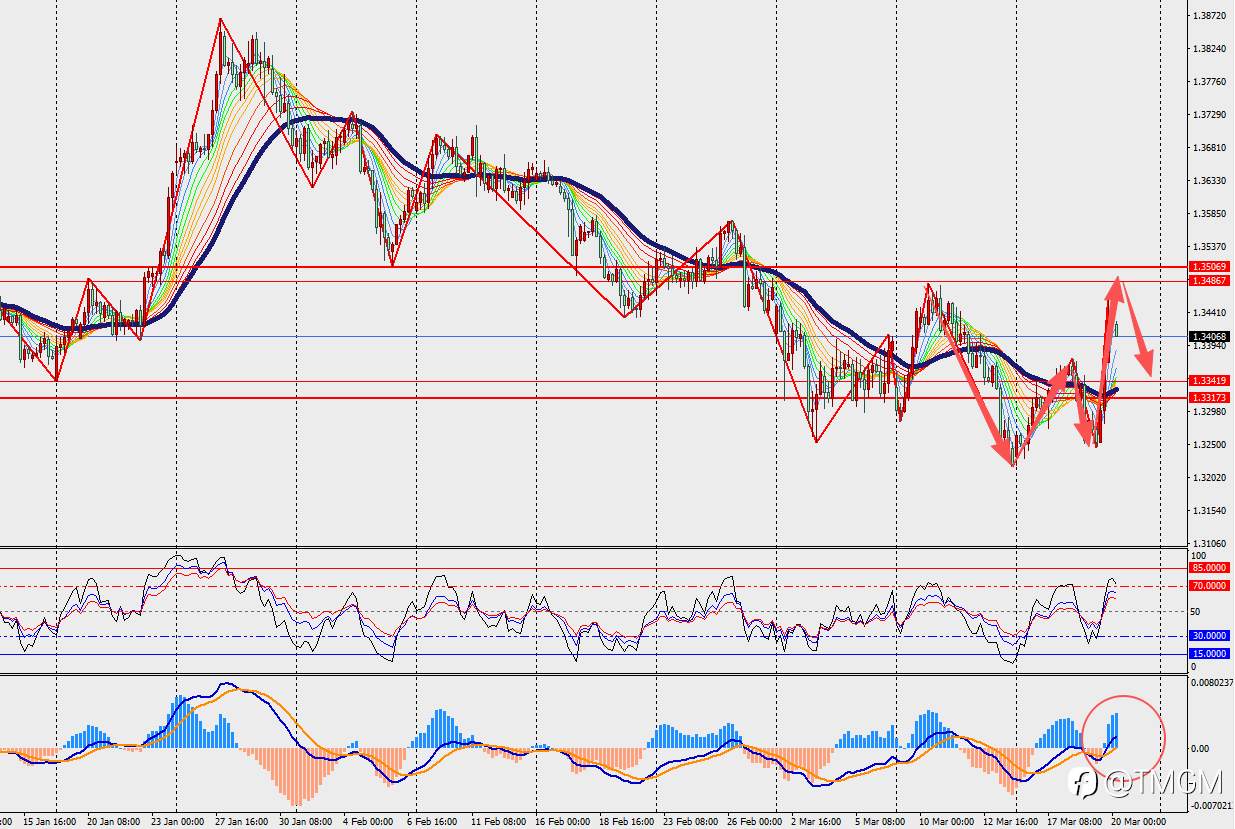
Task: Select the red 1.33173 level tag
Action: pyautogui.click(x=1209, y=398)
